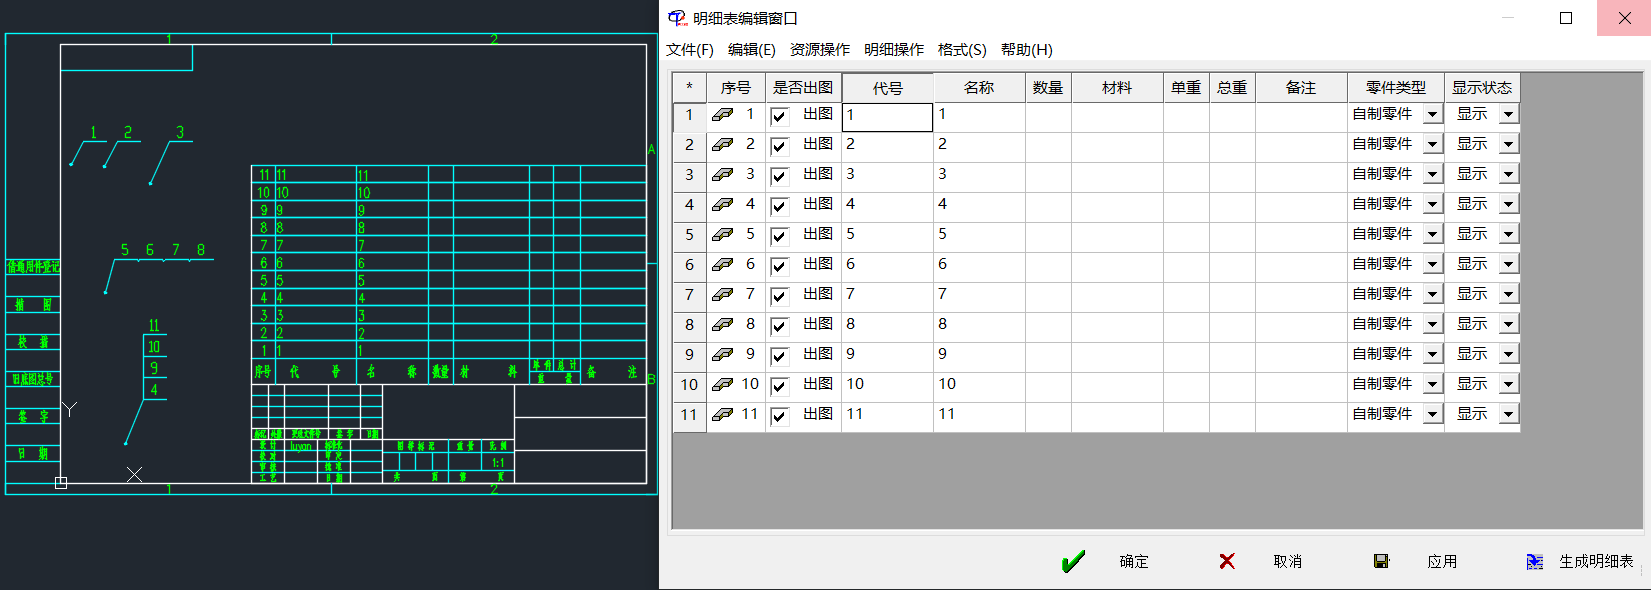Screen dimensions: 1651x590
Task: Click the red X cancel icon
Action: pos(1227,562)
